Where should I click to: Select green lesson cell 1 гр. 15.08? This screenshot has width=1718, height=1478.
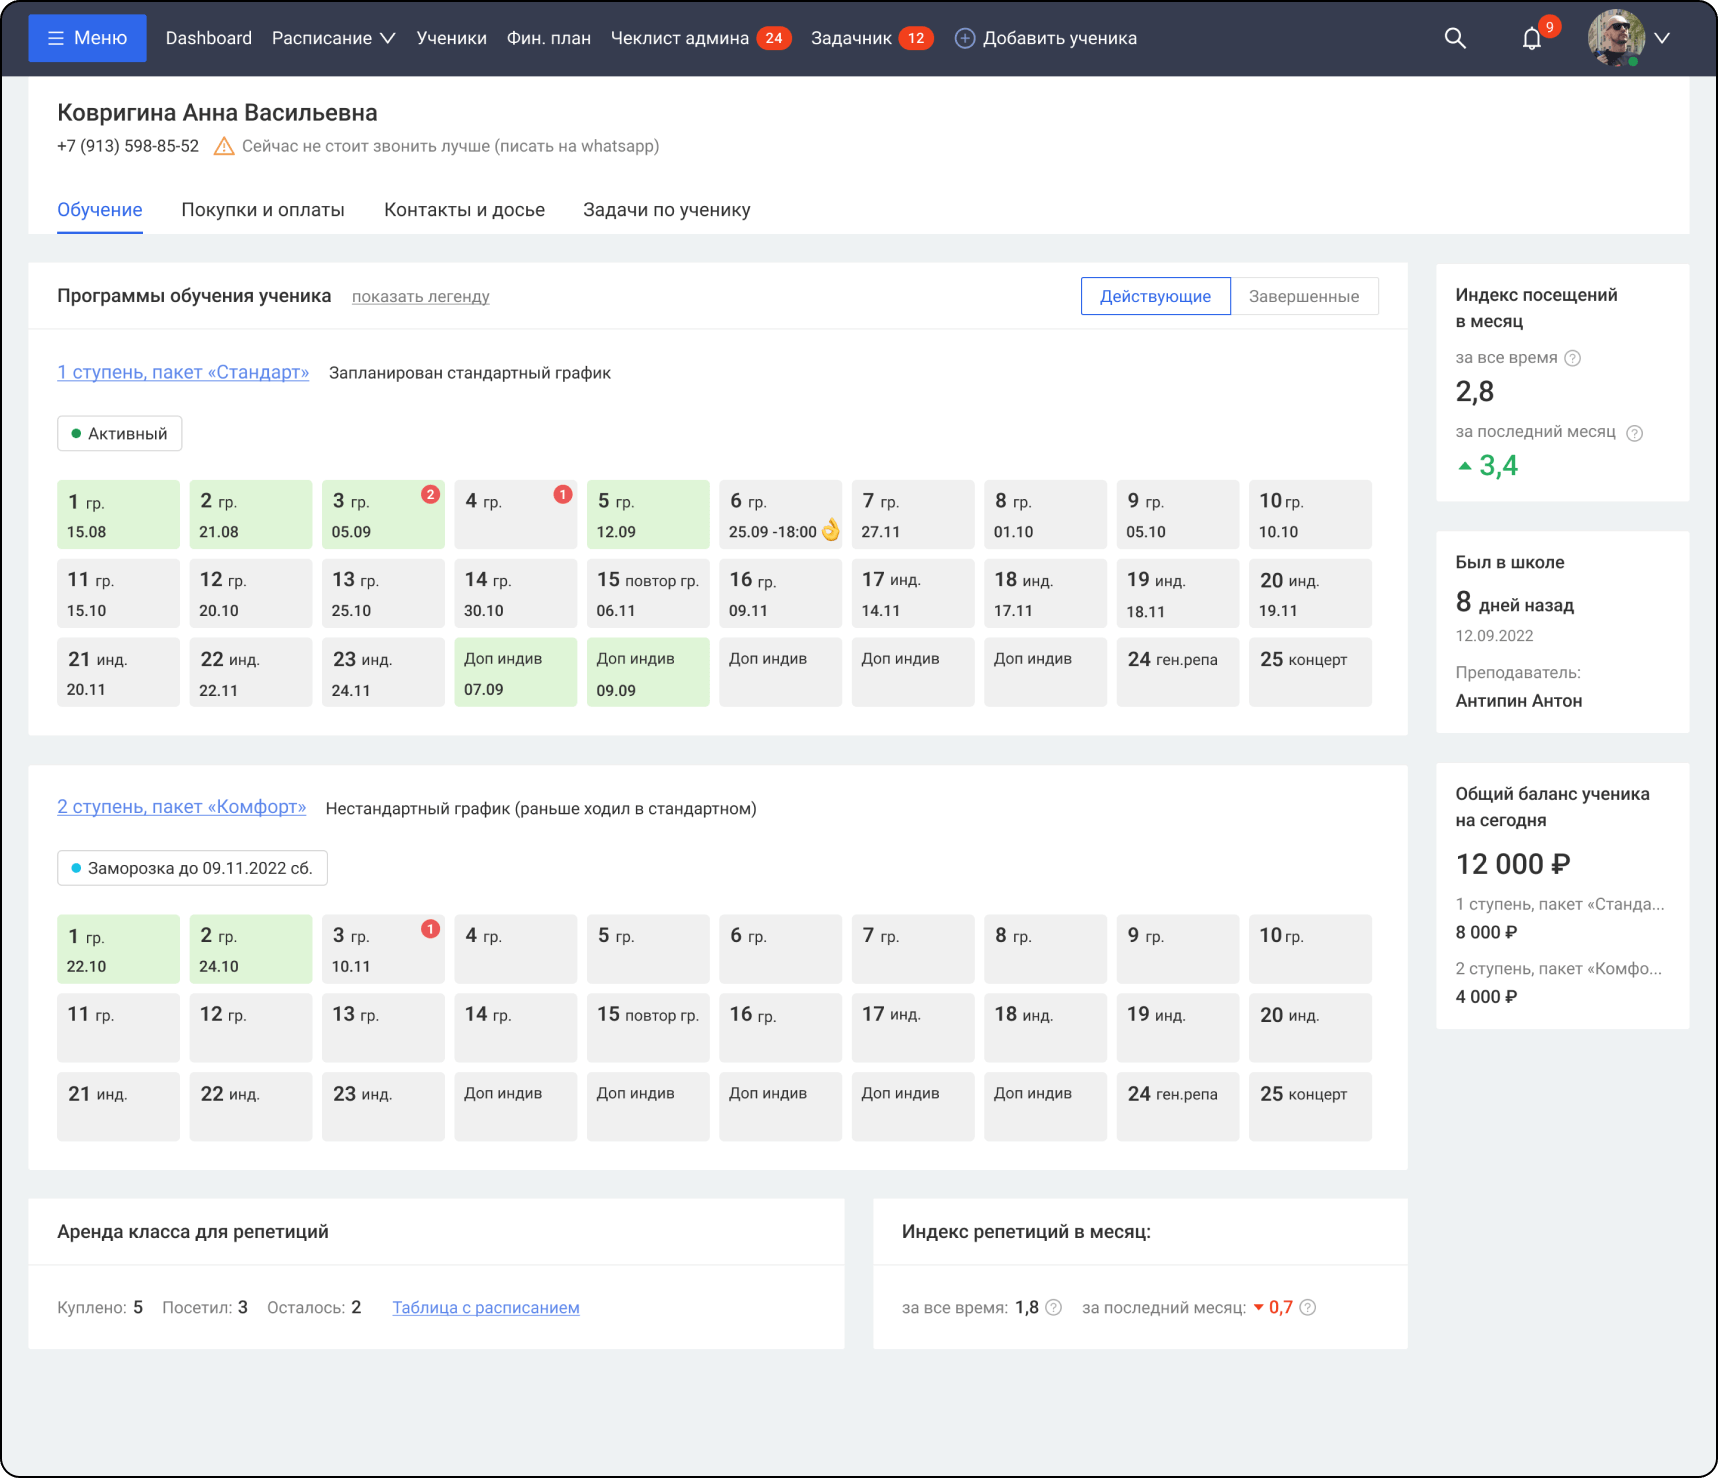pyautogui.click(x=118, y=514)
